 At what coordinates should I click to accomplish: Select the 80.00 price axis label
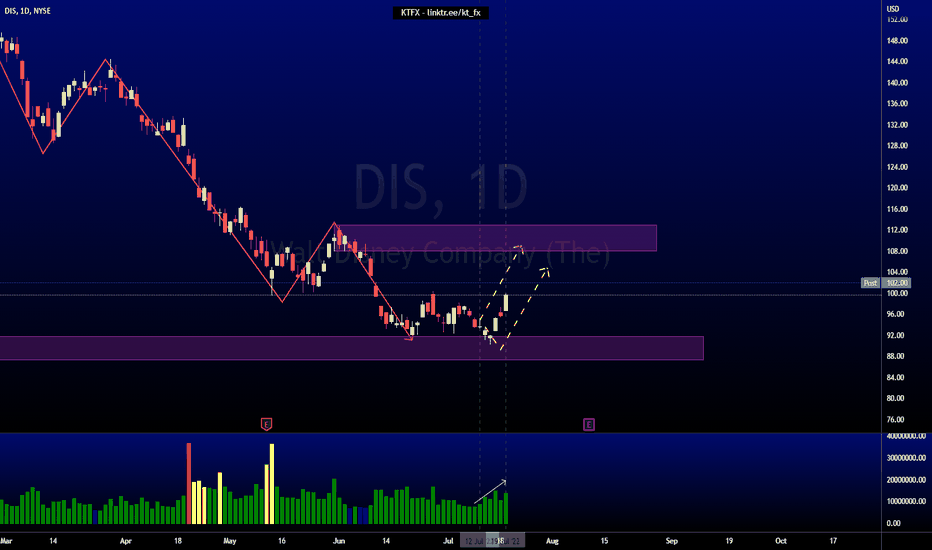[895, 398]
